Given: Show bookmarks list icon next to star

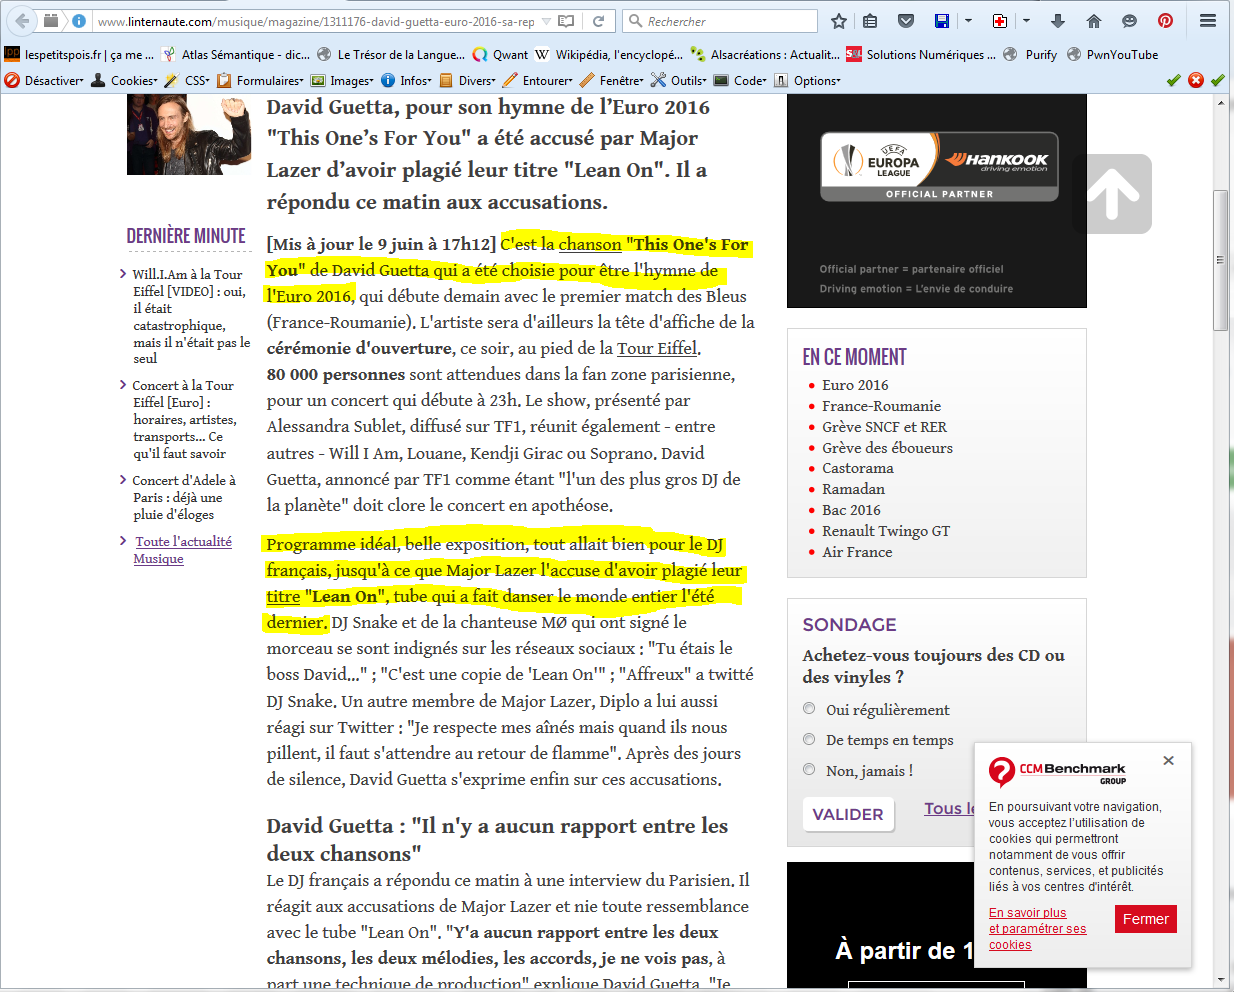Looking at the screenshot, I should [871, 21].
